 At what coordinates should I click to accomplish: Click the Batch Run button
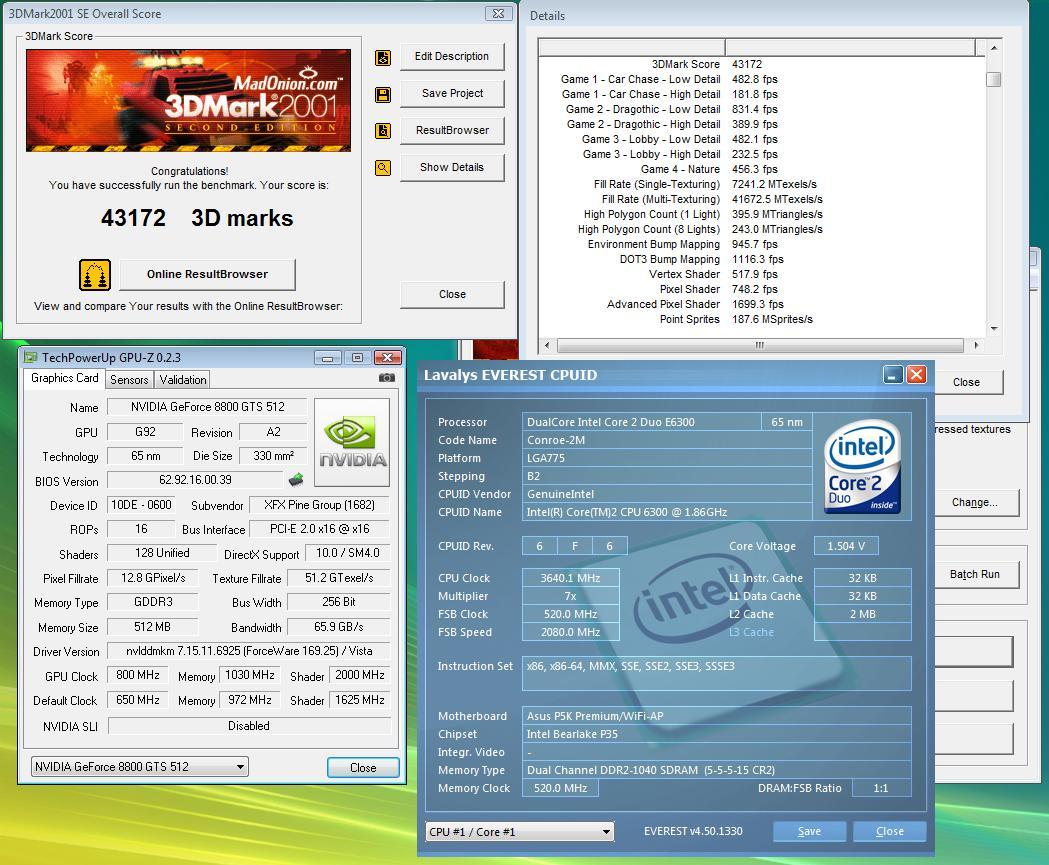tap(975, 574)
